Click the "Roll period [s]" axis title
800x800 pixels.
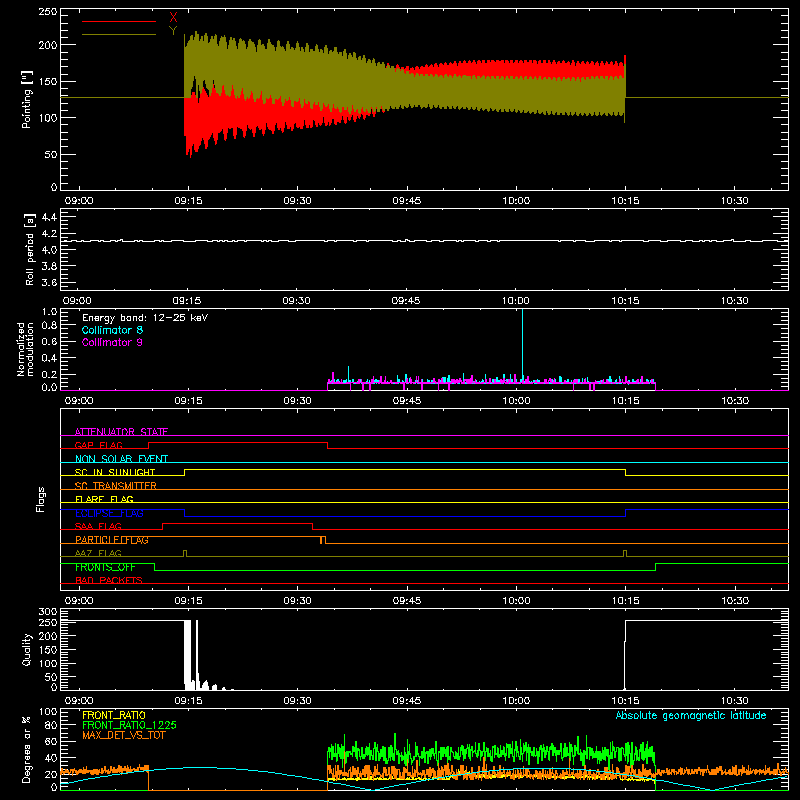(29, 249)
